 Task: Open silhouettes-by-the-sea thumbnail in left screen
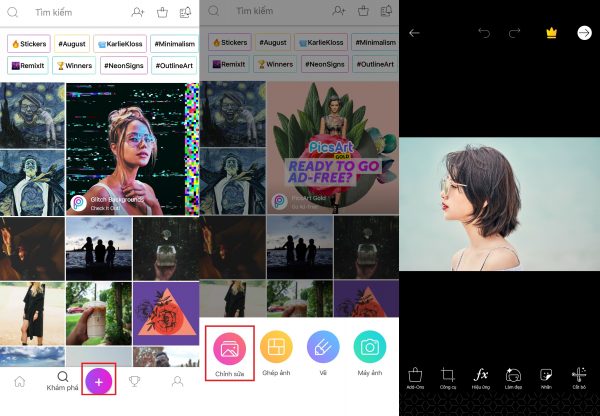(99, 249)
